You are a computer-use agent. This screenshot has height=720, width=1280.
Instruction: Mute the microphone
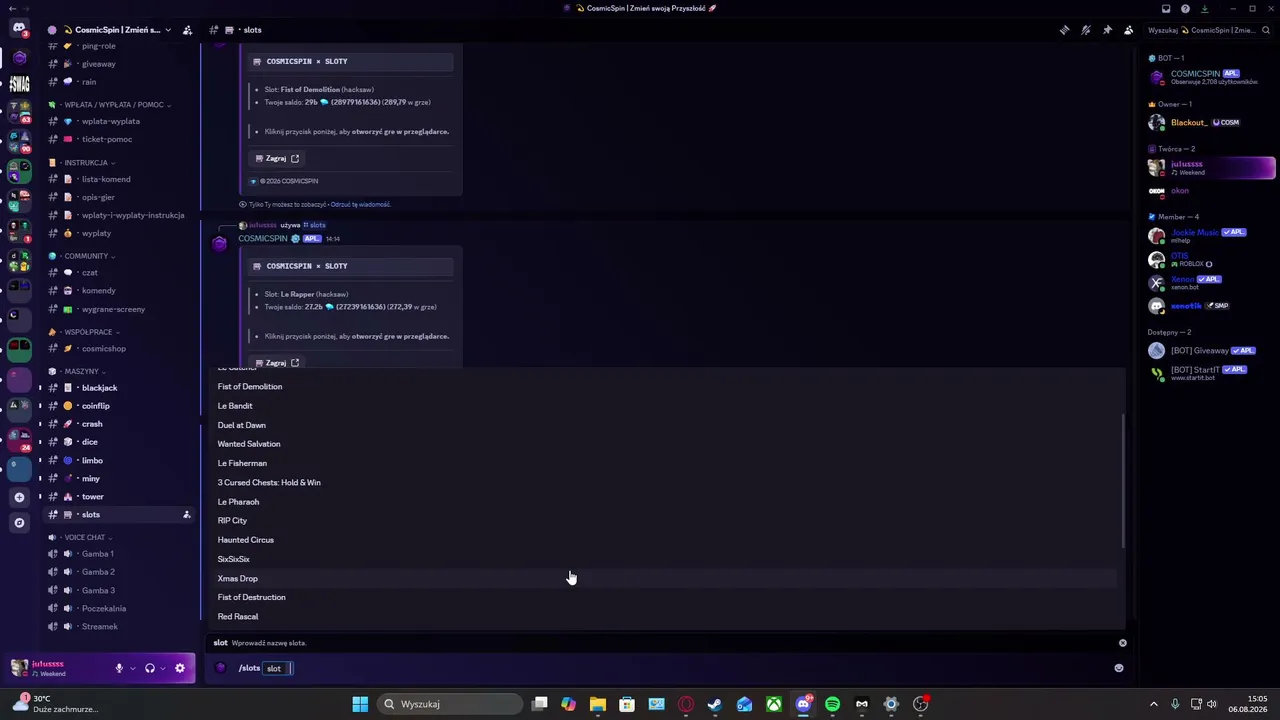coord(119,668)
